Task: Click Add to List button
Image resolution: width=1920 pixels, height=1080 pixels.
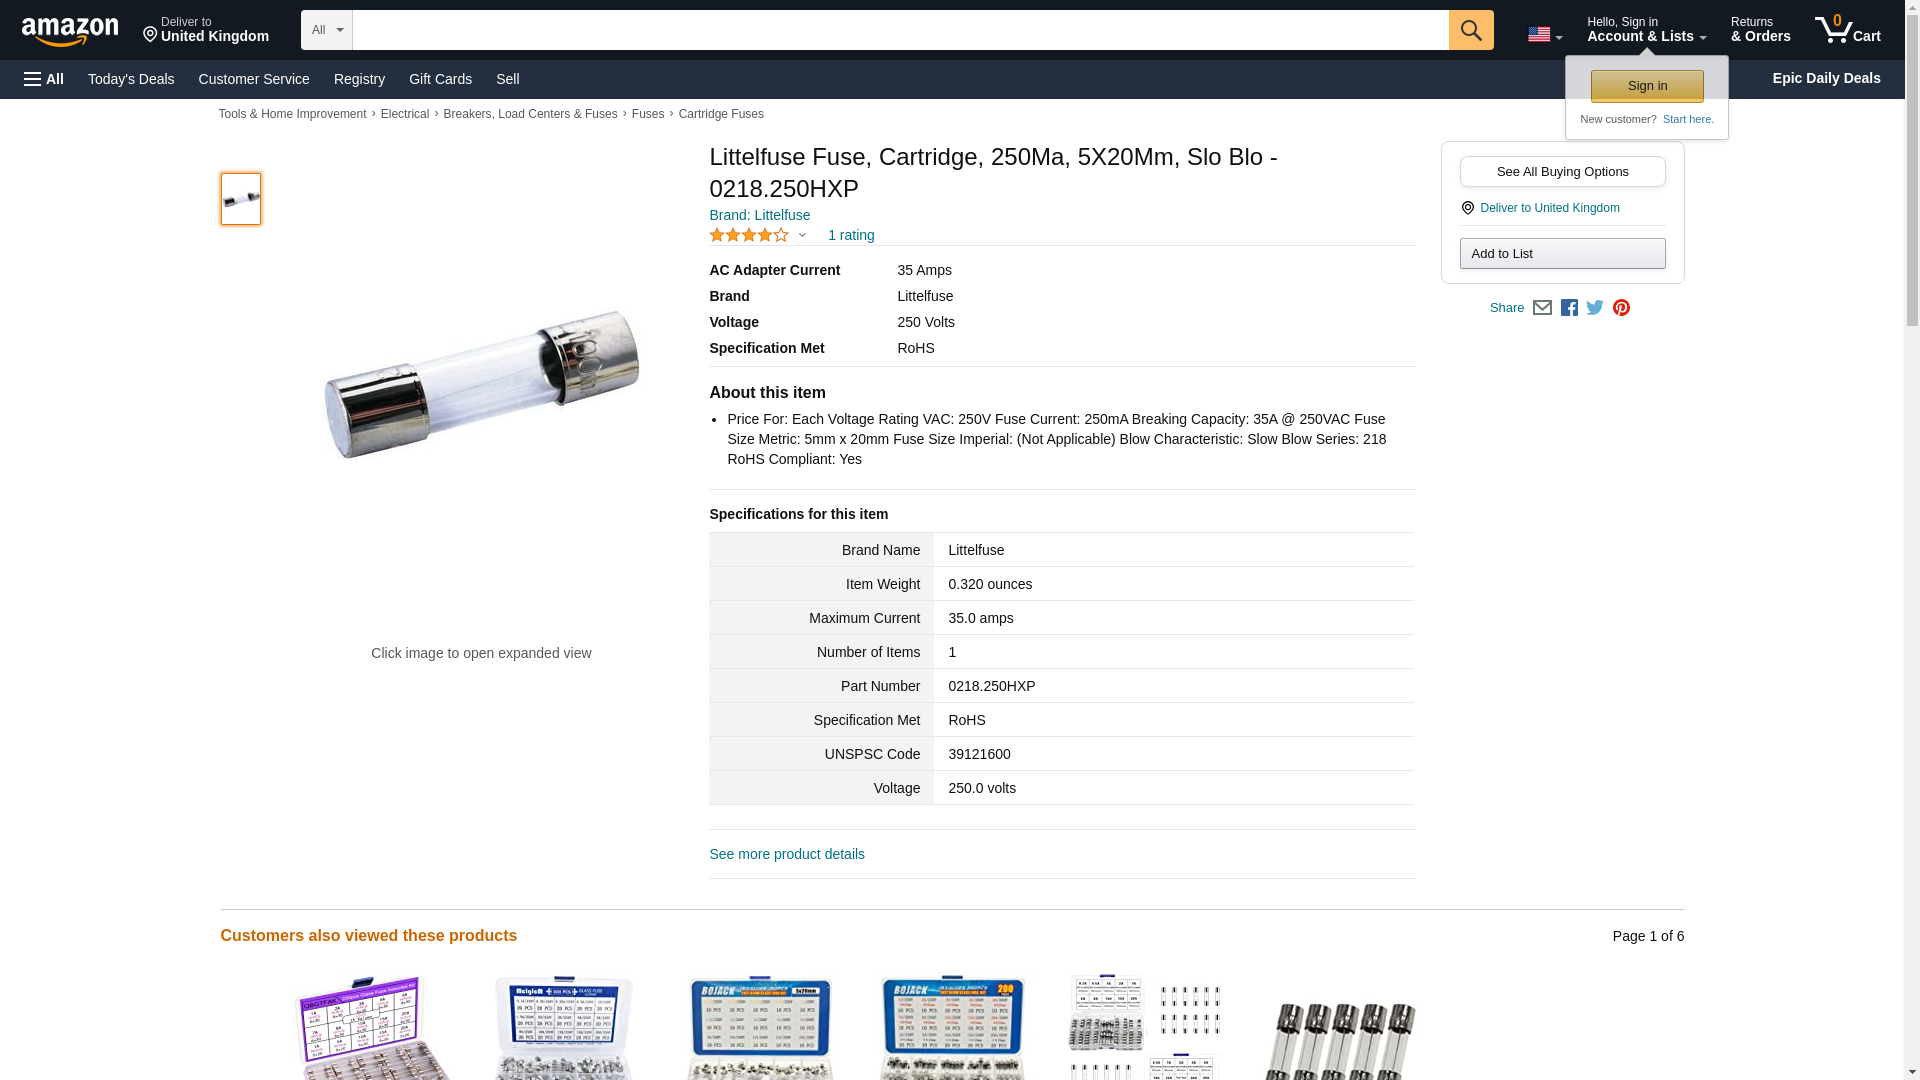Action: (x=1562, y=253)
